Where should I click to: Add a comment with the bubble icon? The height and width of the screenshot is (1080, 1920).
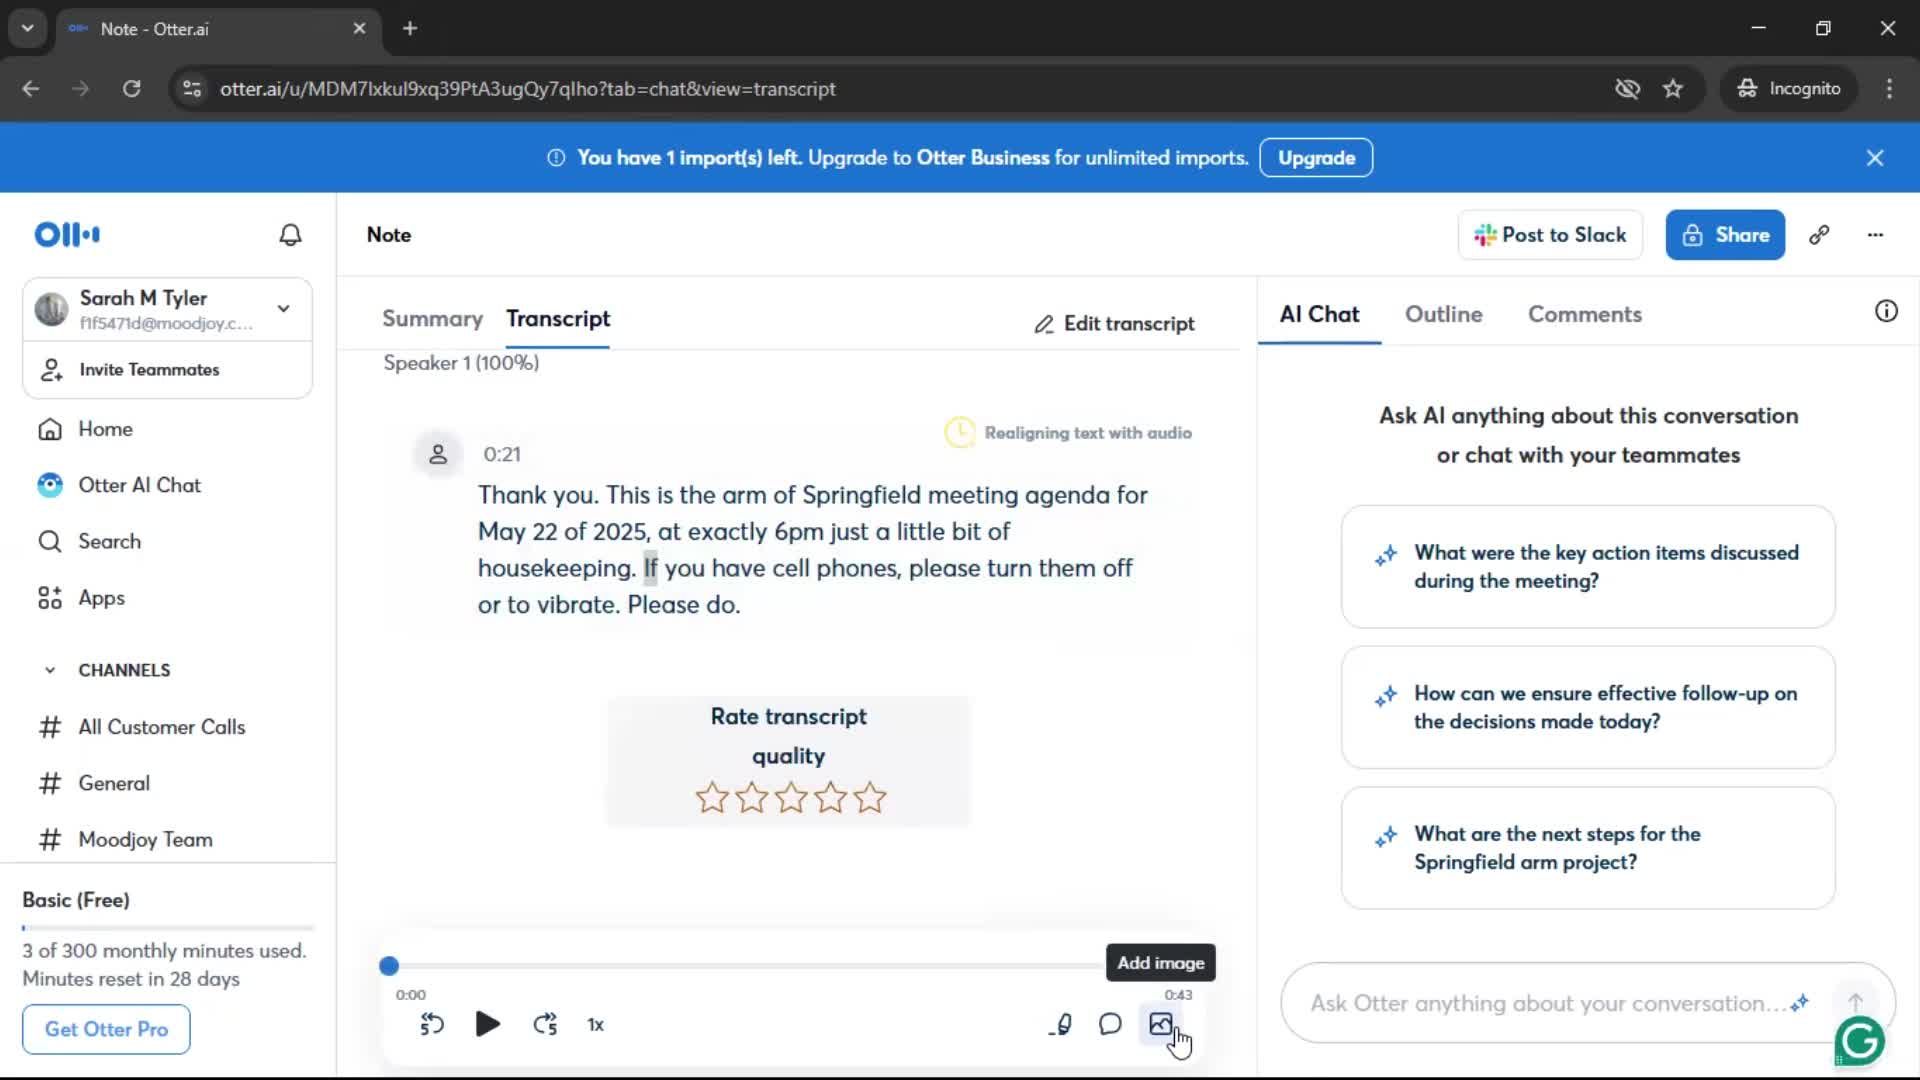pos(1110,1024)
